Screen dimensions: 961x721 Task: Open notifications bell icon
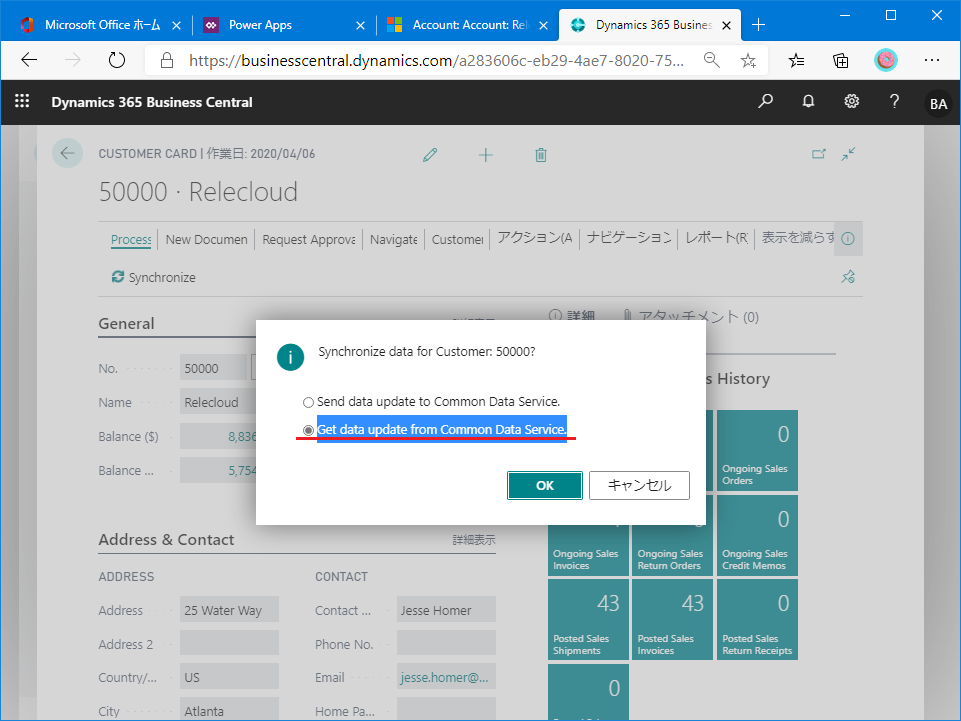click(808, 102)
